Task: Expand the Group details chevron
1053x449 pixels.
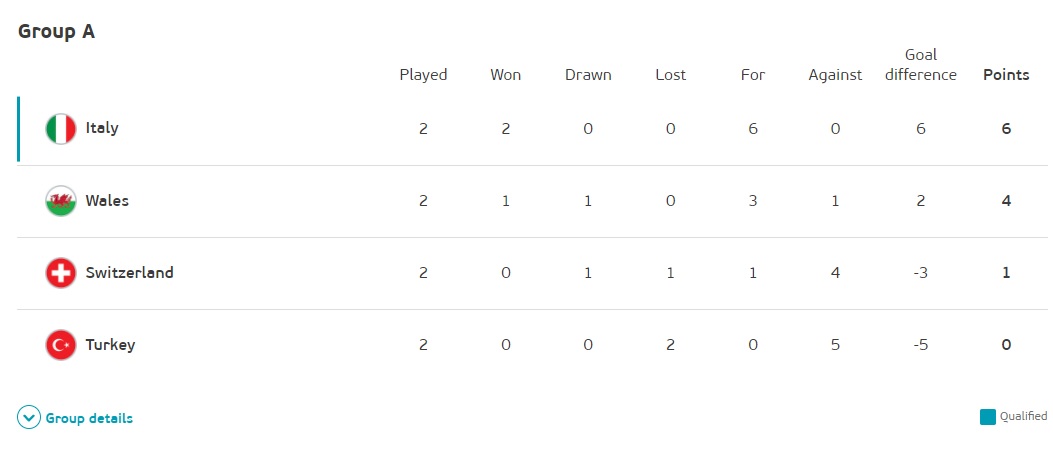Action: coord(29,418)
